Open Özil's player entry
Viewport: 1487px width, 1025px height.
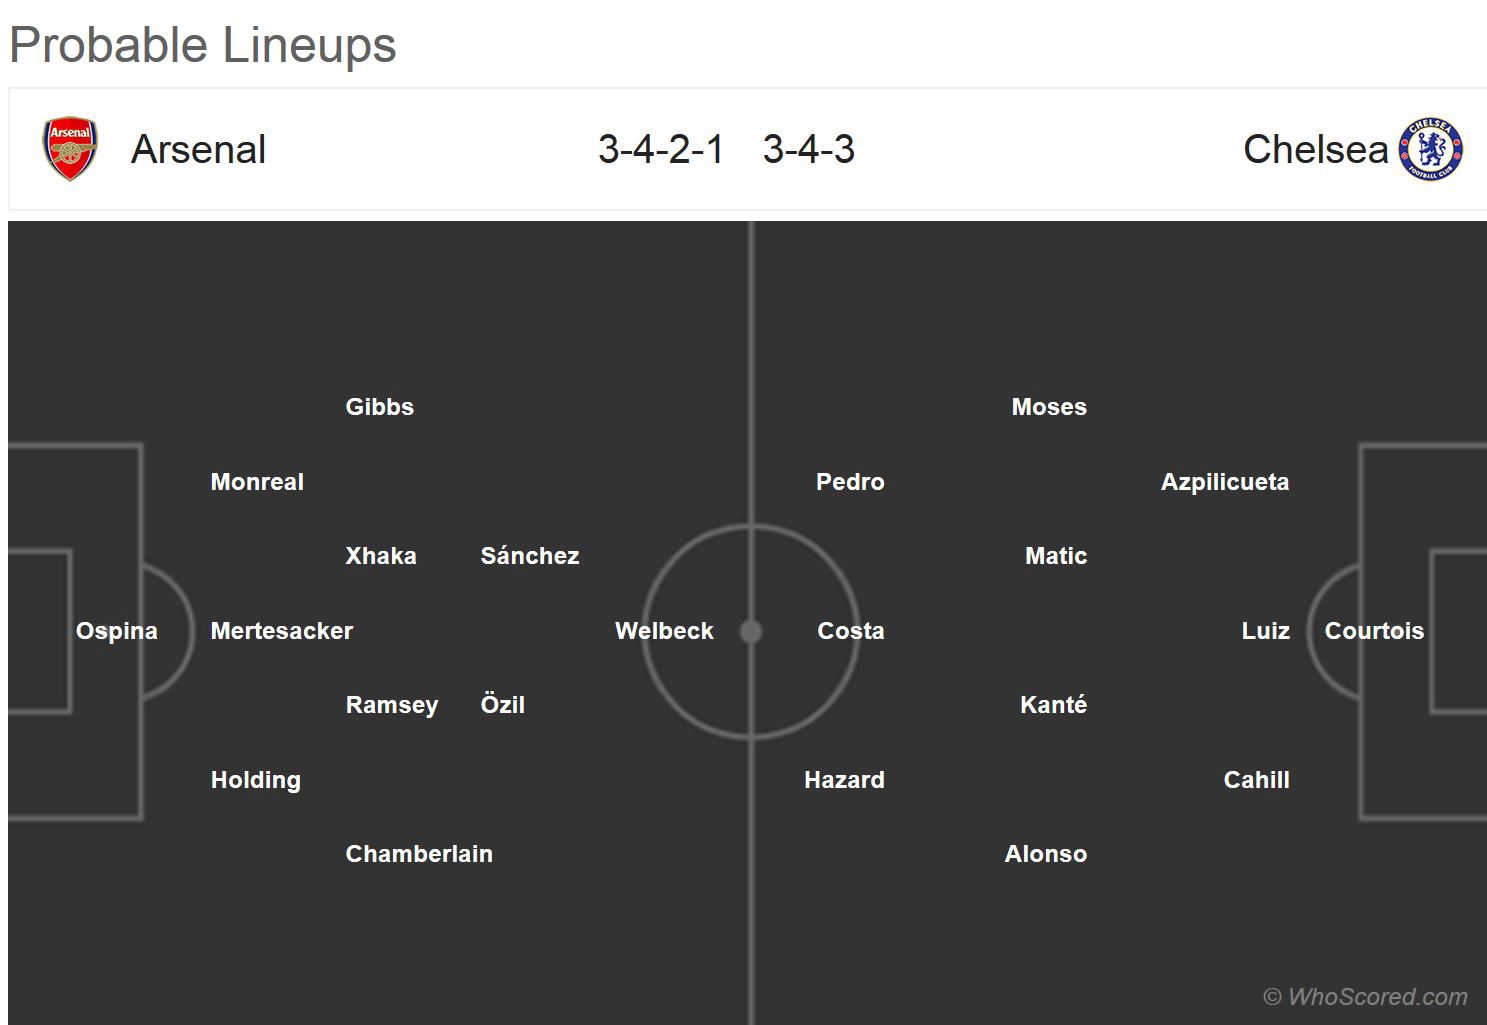click(502, 705)
